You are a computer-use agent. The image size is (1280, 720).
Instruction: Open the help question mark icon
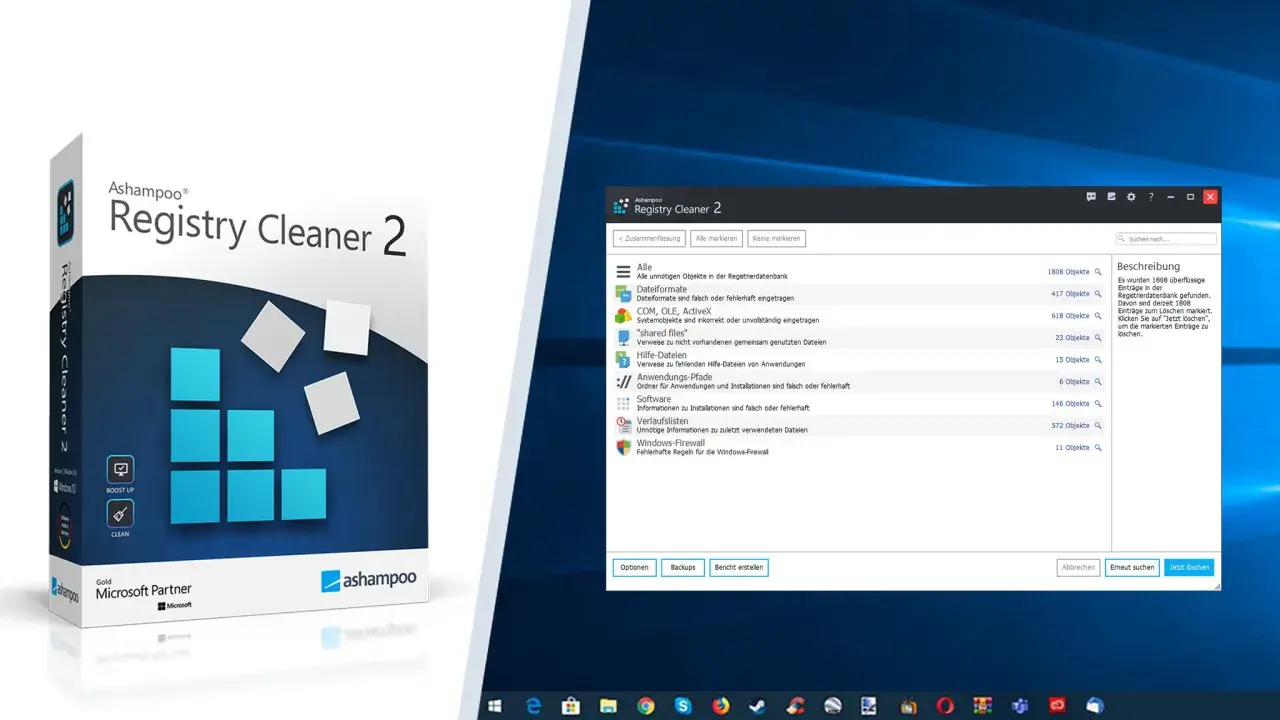tap(1151, 197)
